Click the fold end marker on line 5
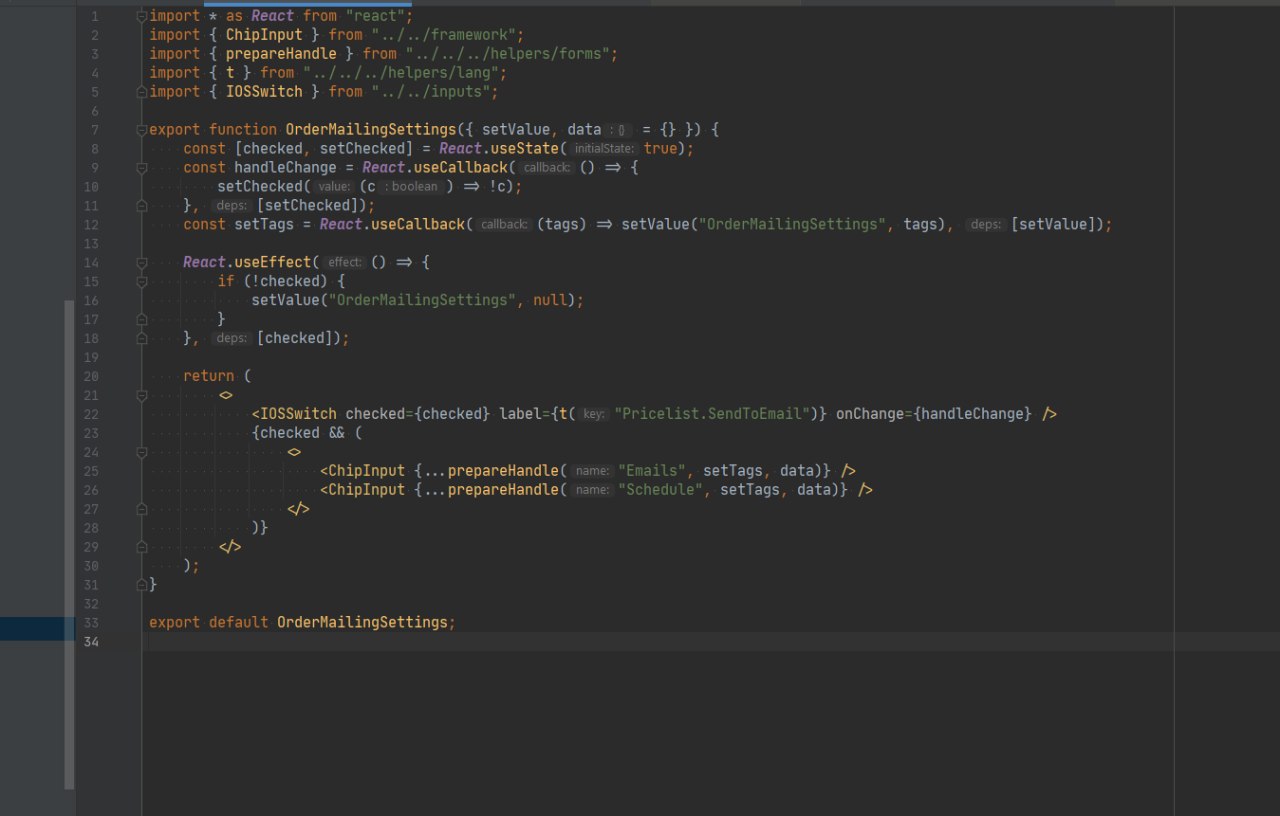The height and width of the screenshot is (816, 1280). tap(142, 92)
